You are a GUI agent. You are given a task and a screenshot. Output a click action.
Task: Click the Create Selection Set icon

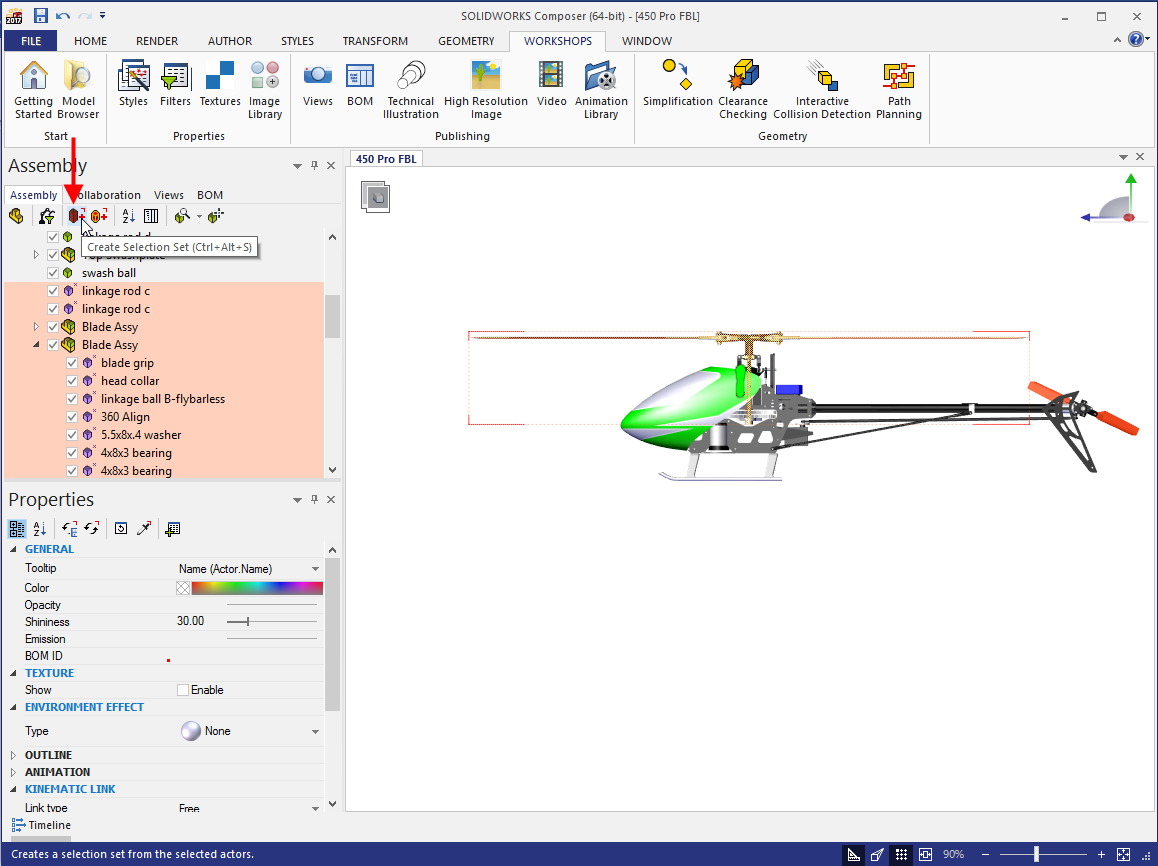(x=74, y=216)
